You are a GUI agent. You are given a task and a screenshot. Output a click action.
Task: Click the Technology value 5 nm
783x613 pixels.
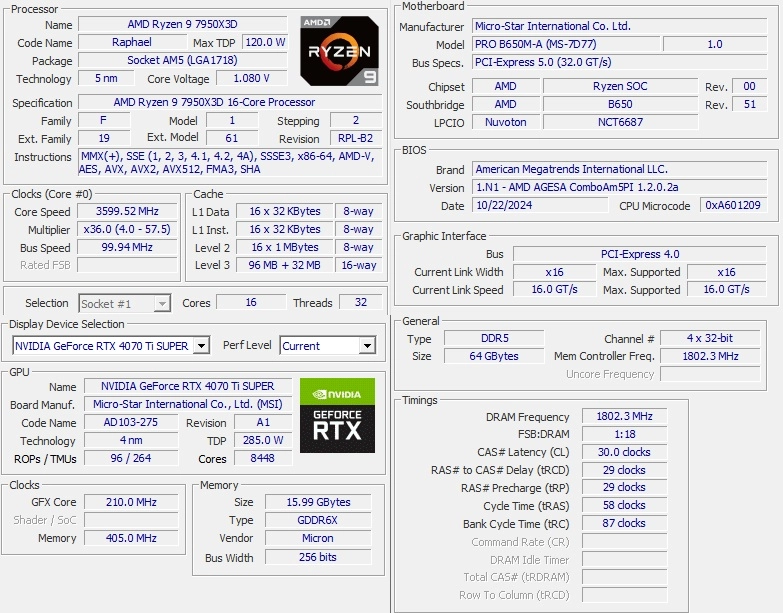[106, 78]
